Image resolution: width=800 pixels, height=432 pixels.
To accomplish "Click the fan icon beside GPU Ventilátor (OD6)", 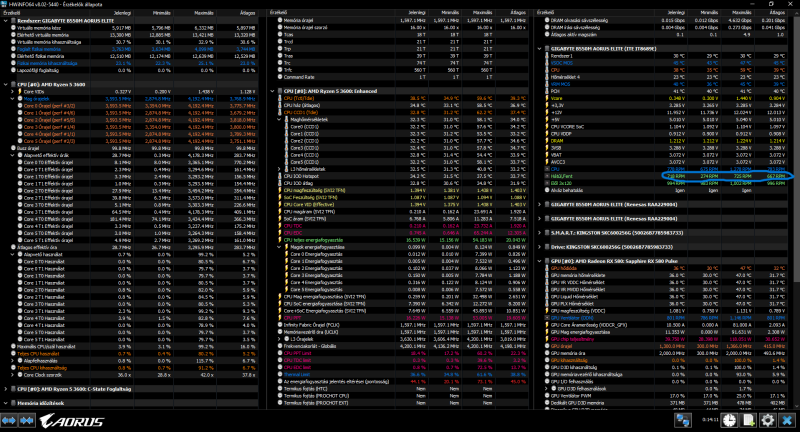I will (547, 318).
